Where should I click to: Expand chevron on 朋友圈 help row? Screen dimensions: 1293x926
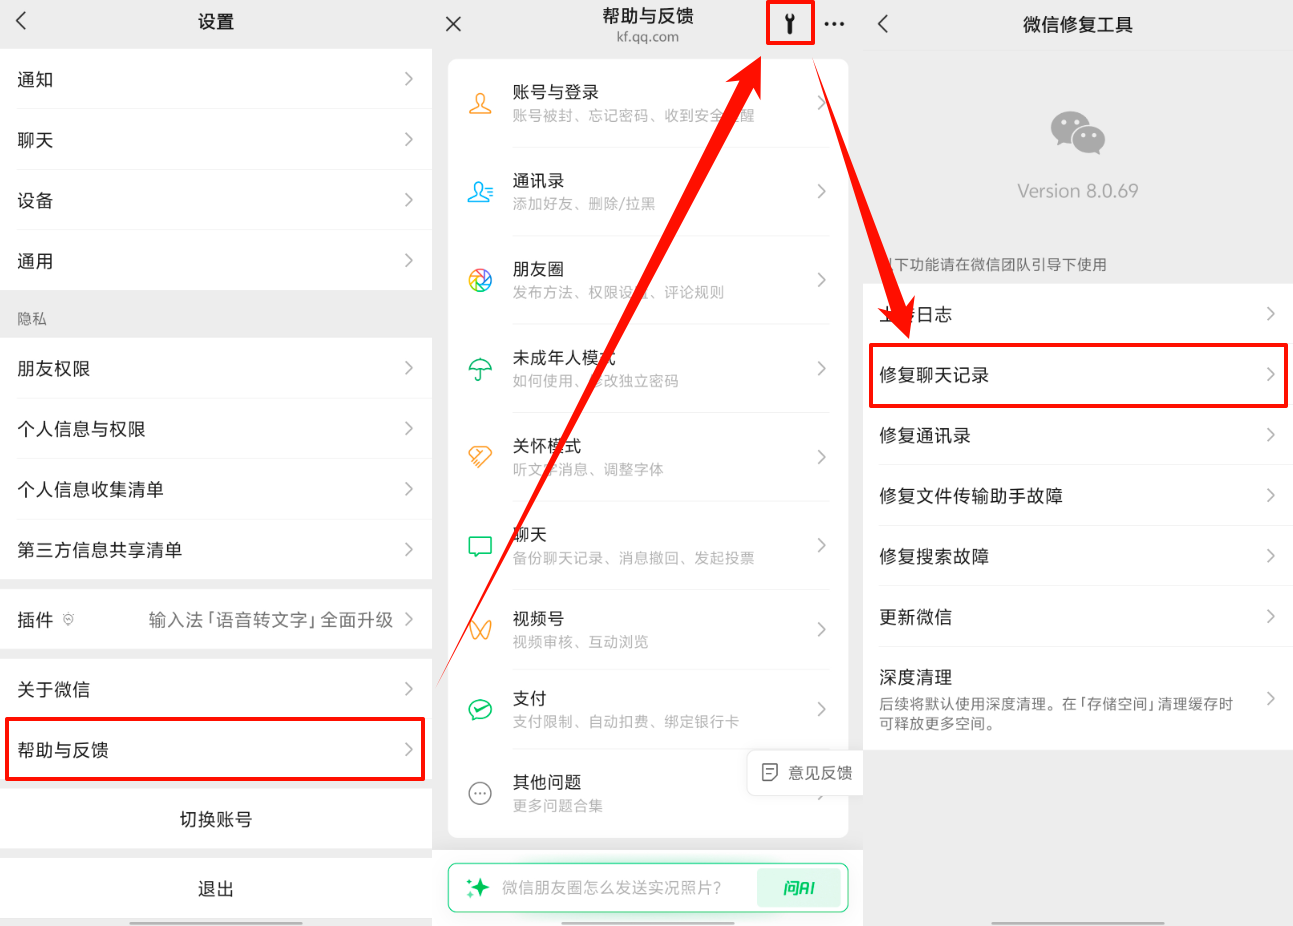tap(822, 280)
